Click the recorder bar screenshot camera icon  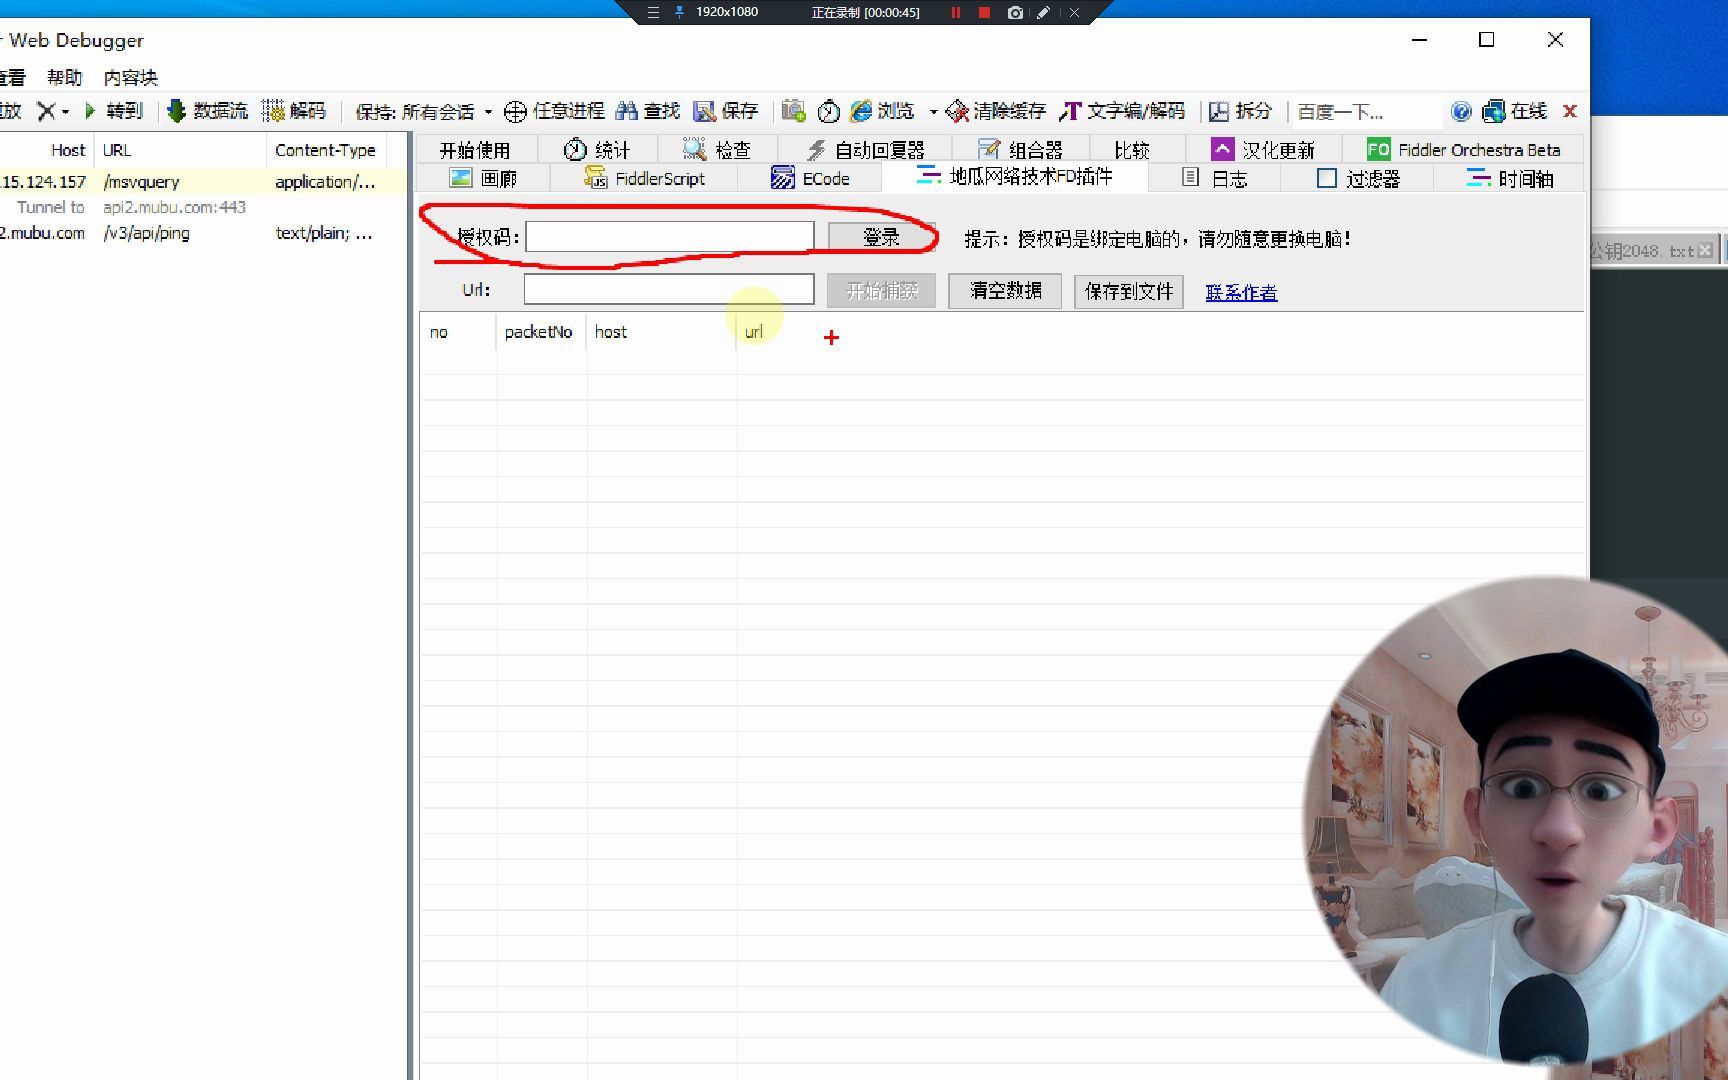(x=1015, y=13)
